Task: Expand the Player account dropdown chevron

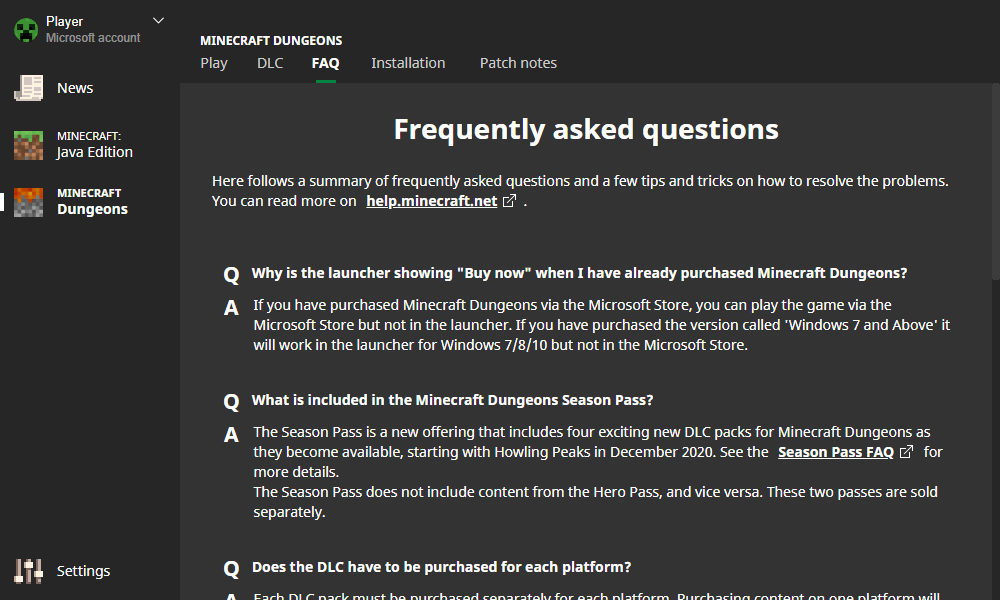Action: pyautogui.click(x=159, y=21)
